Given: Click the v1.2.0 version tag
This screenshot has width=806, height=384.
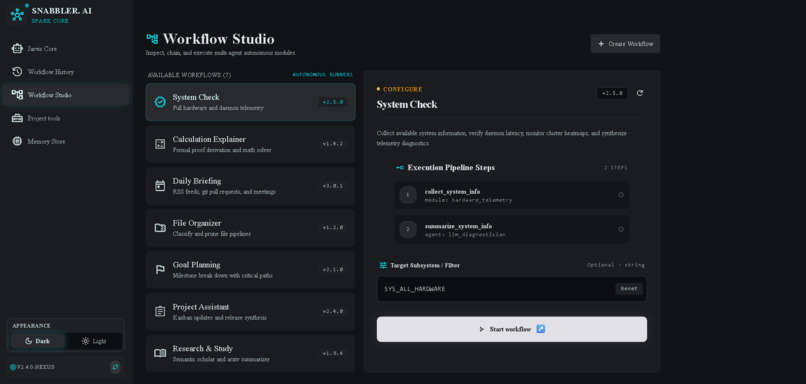Looking at the screenshot, I should coord(333,228).
